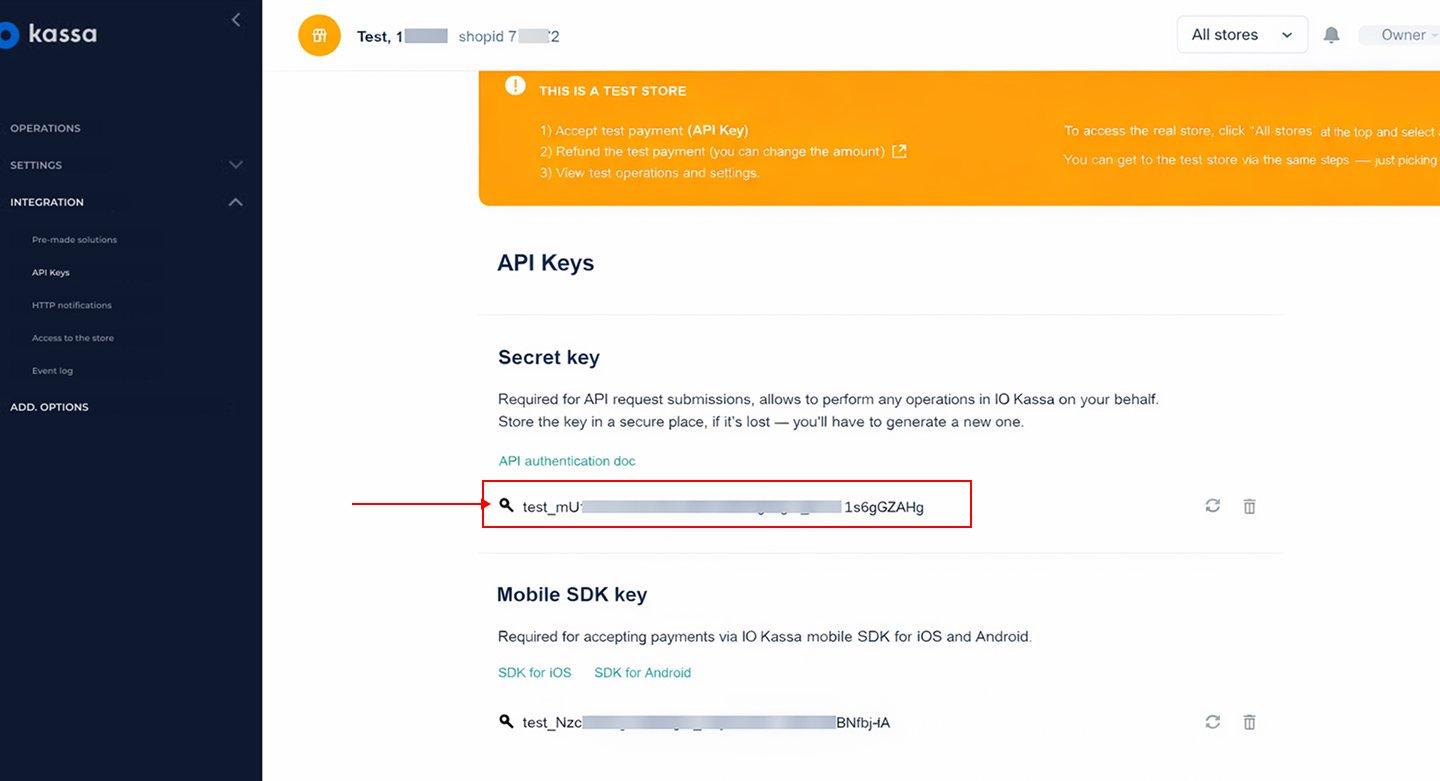Delete the Secret key
This screenshot has height=781, width=1440.
click(1249, 506)
